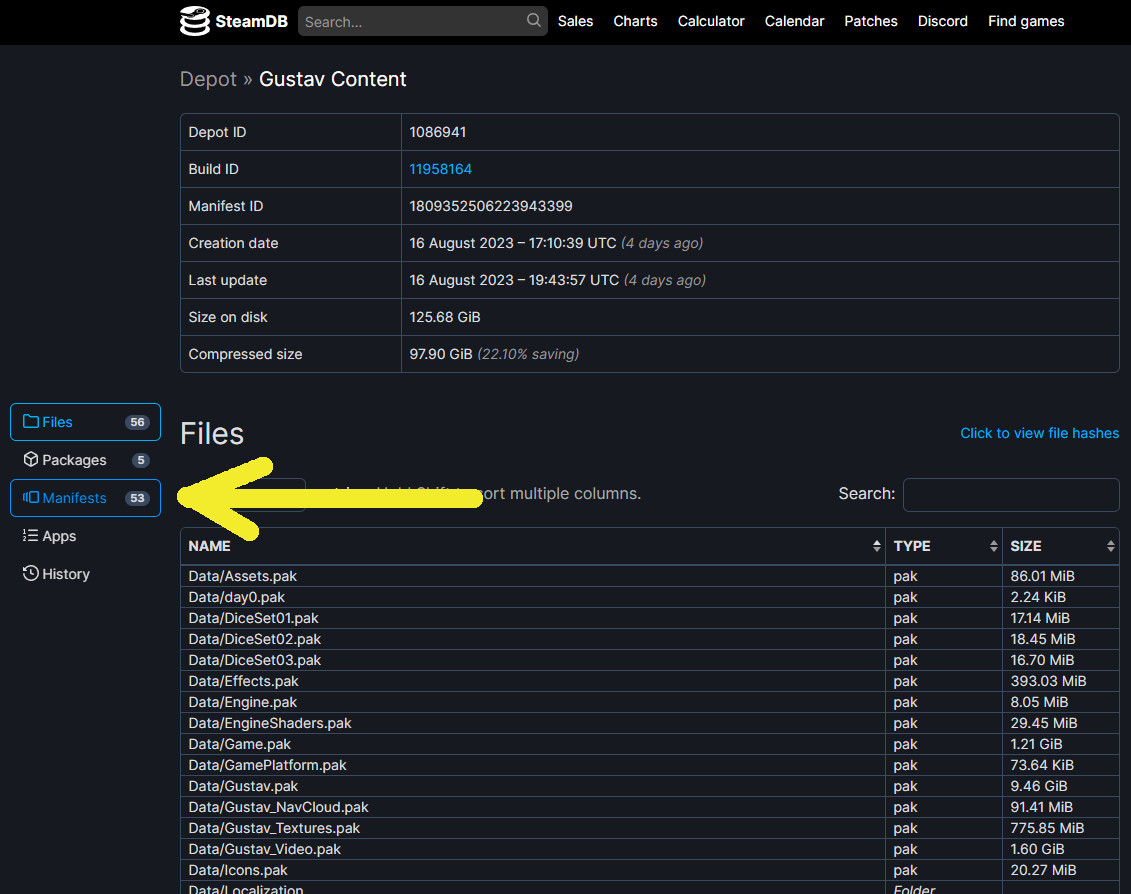
Task: Open the Discord link in navbar
Action: pos(942,21)
